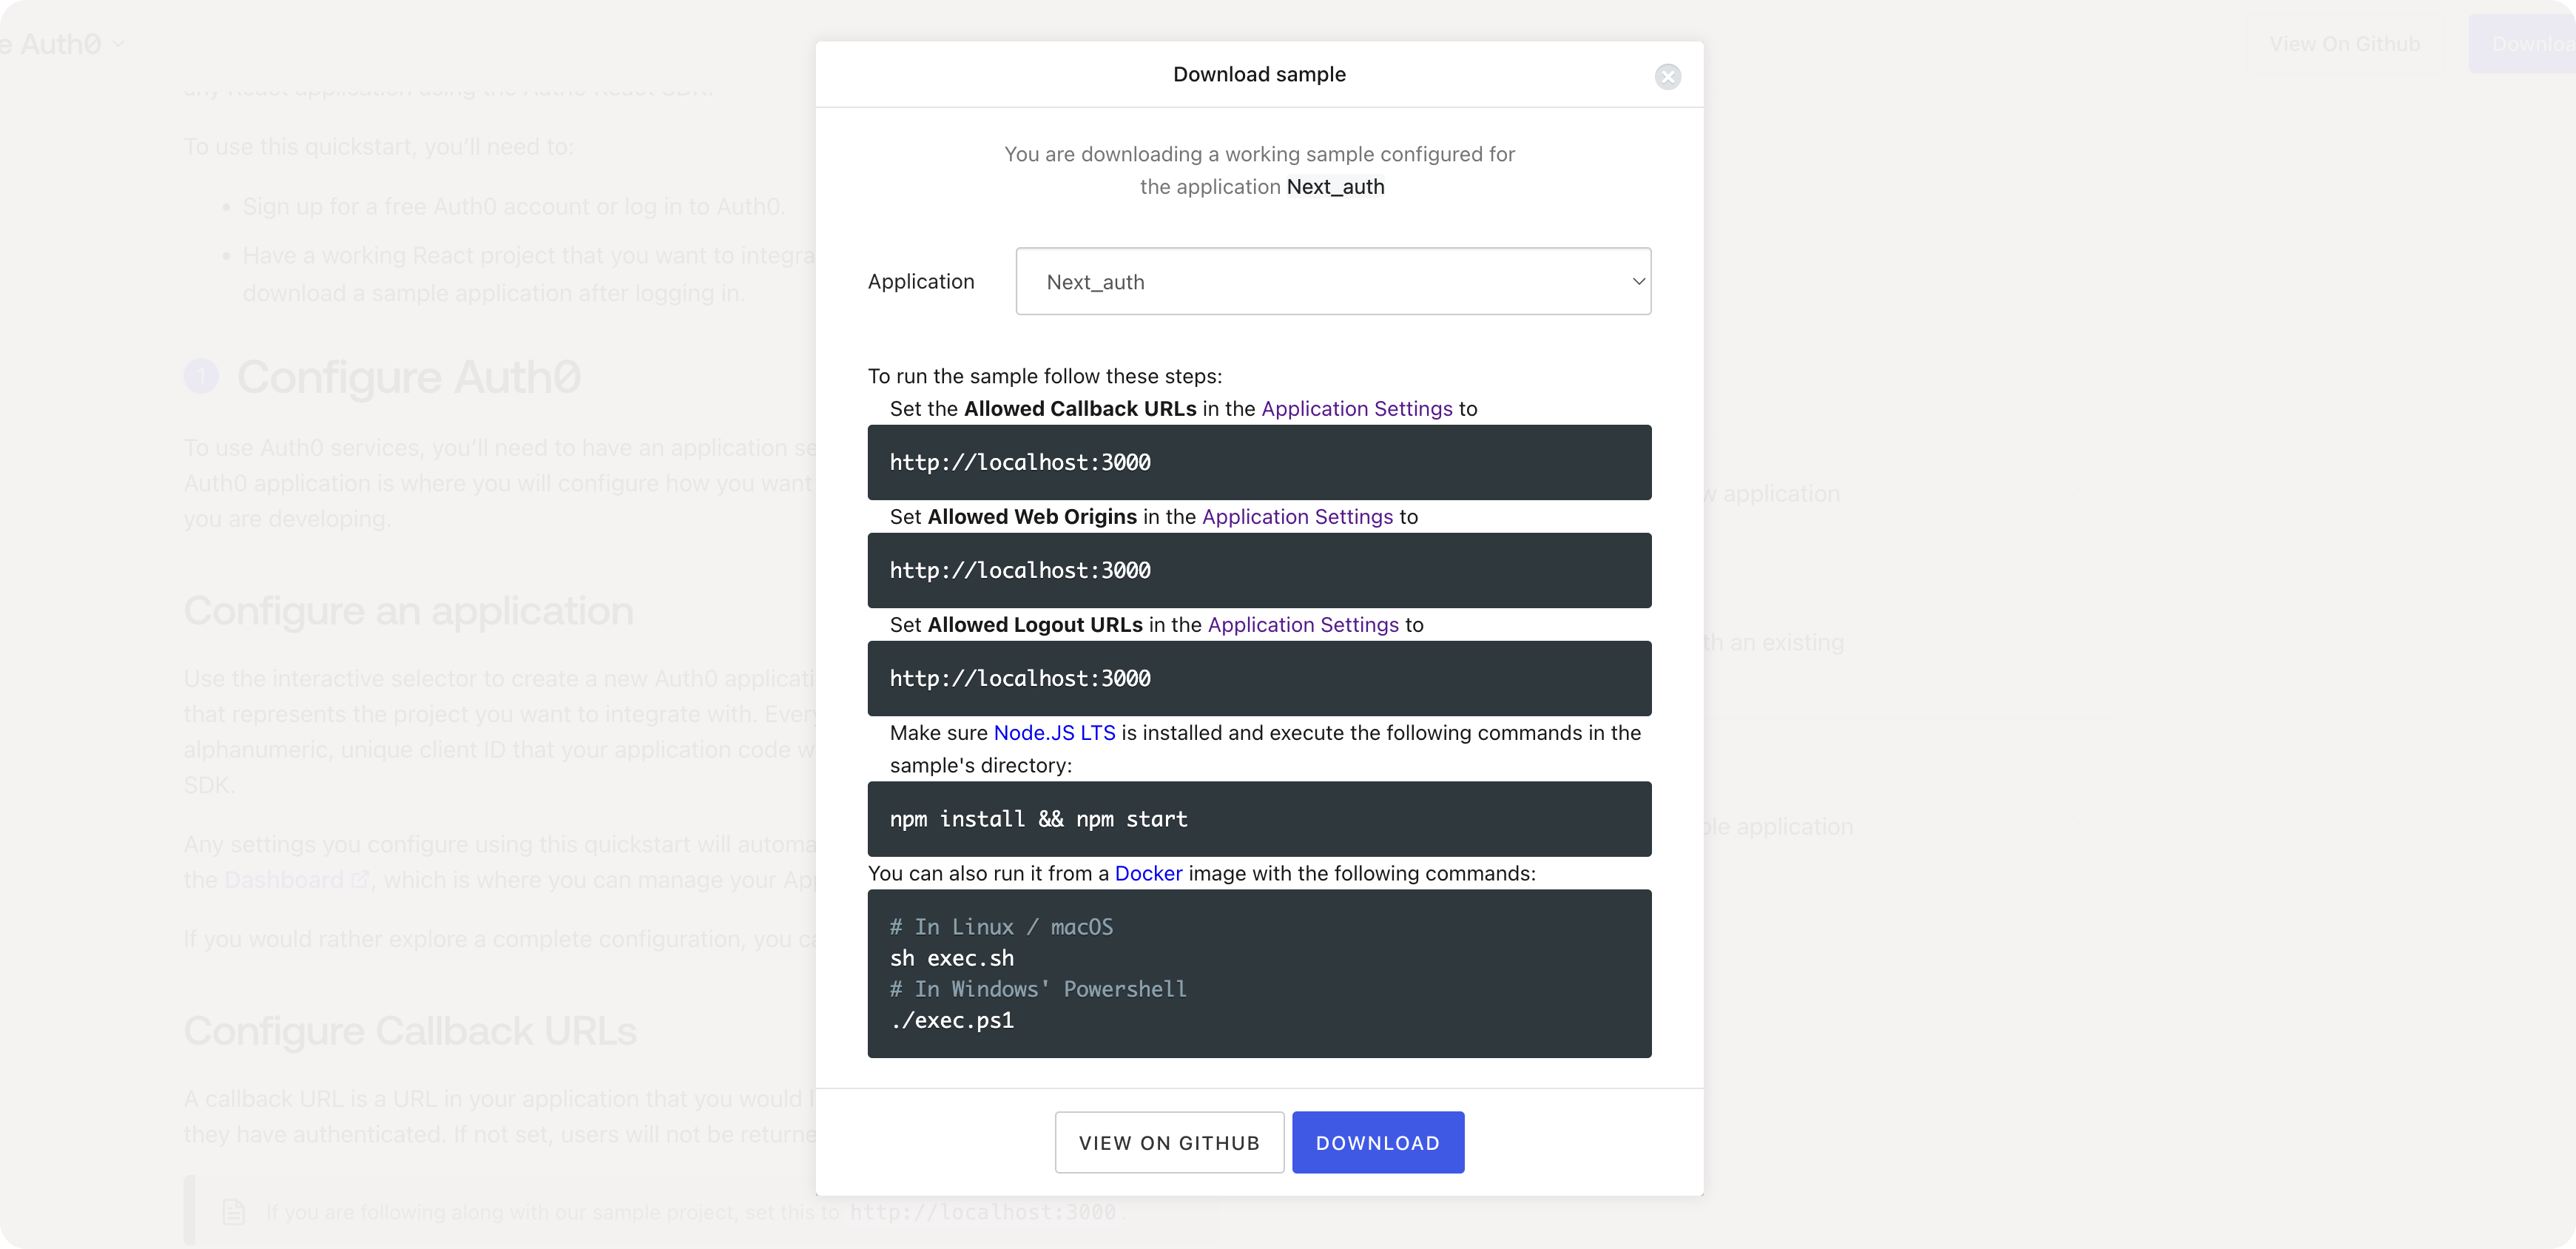The image size is (2576, 1249).
Task: Click the document note icon near the bottom
Action: point(234,1211)
